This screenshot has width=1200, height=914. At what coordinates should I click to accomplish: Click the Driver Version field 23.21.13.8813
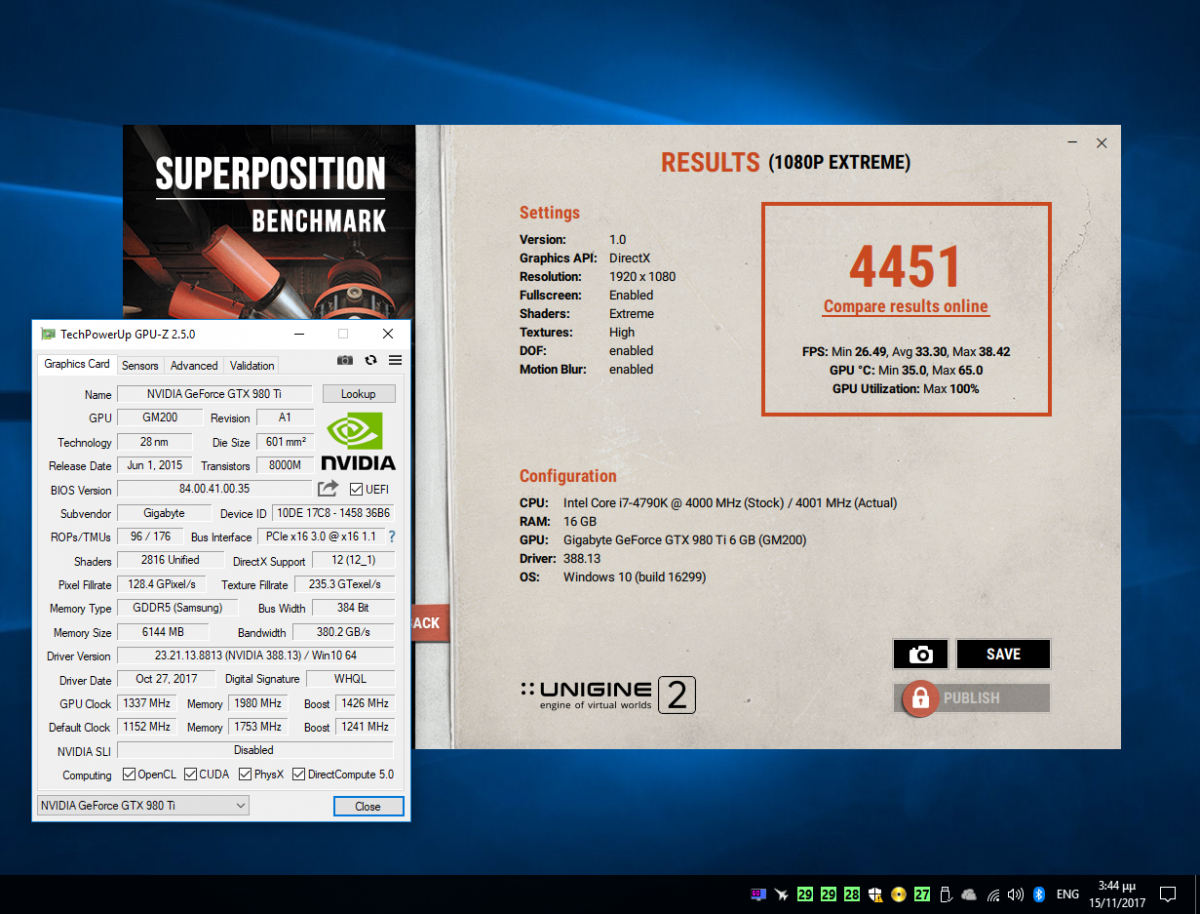tap(255, 656)
